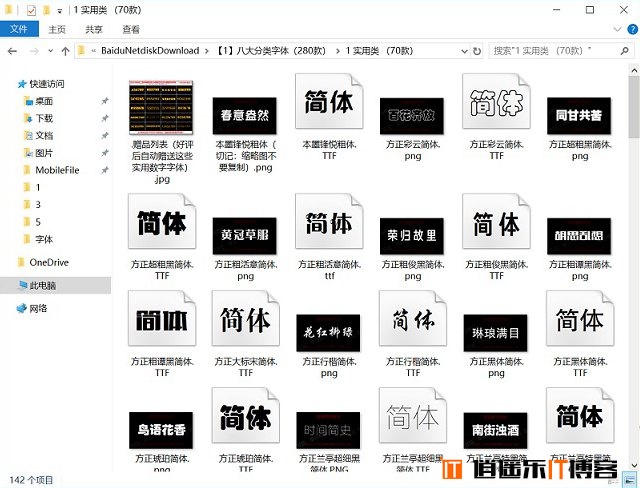640x488 pixels.
Task: Click the back navigation arrow
Action: (12, 51)
